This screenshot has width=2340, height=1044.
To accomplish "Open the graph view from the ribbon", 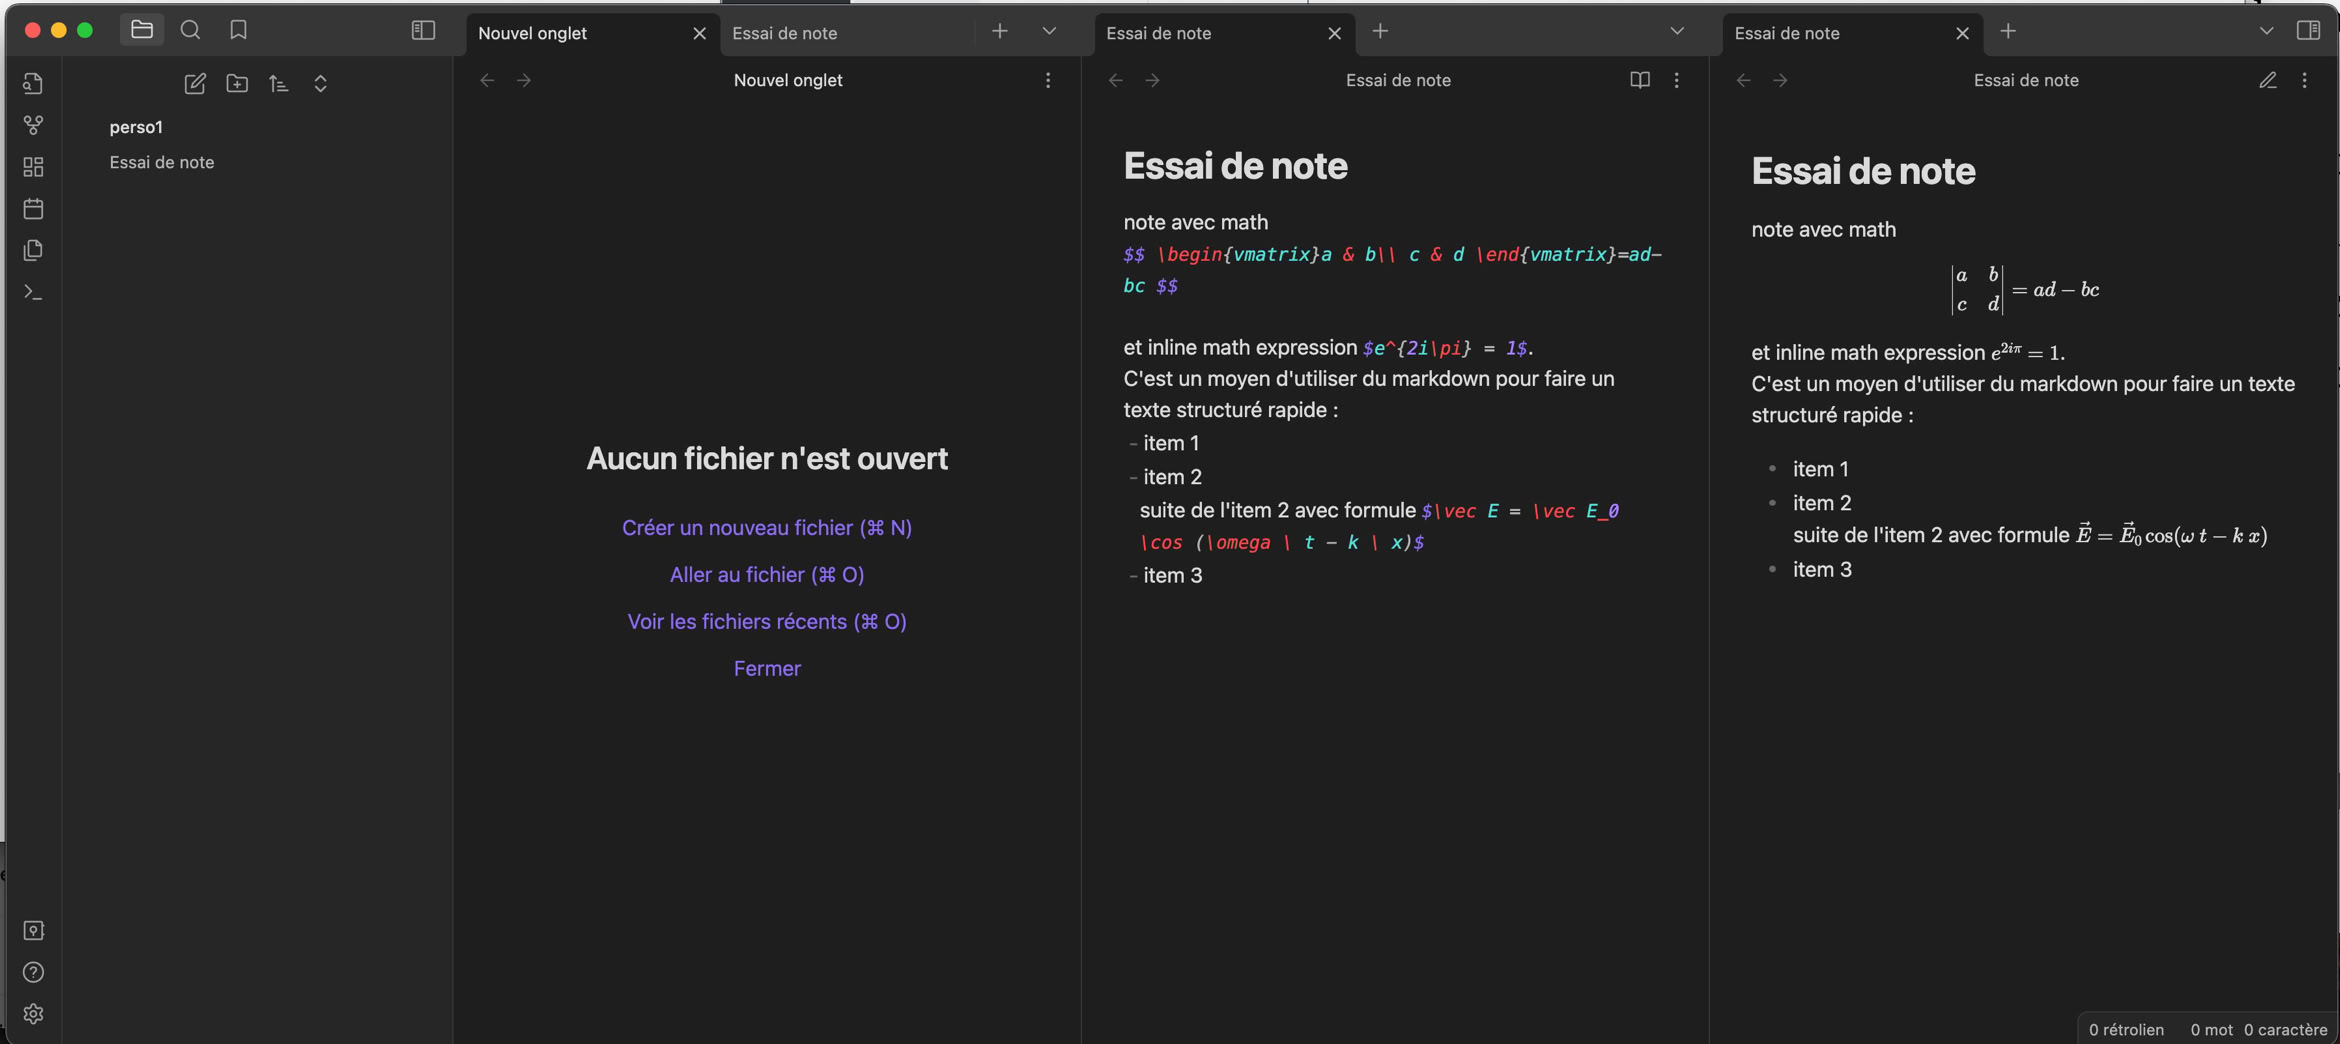I will (x=33, y=125).
